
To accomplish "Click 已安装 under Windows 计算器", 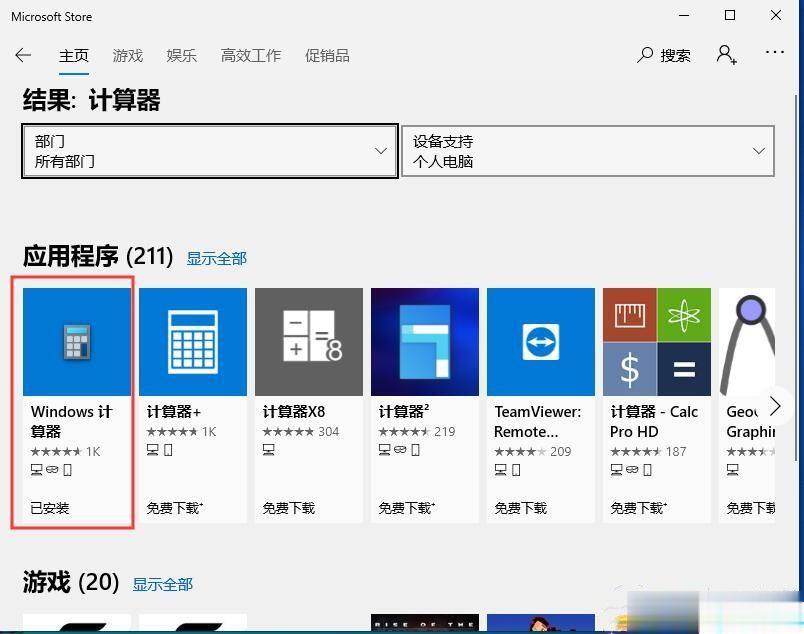I will [50, 508].
